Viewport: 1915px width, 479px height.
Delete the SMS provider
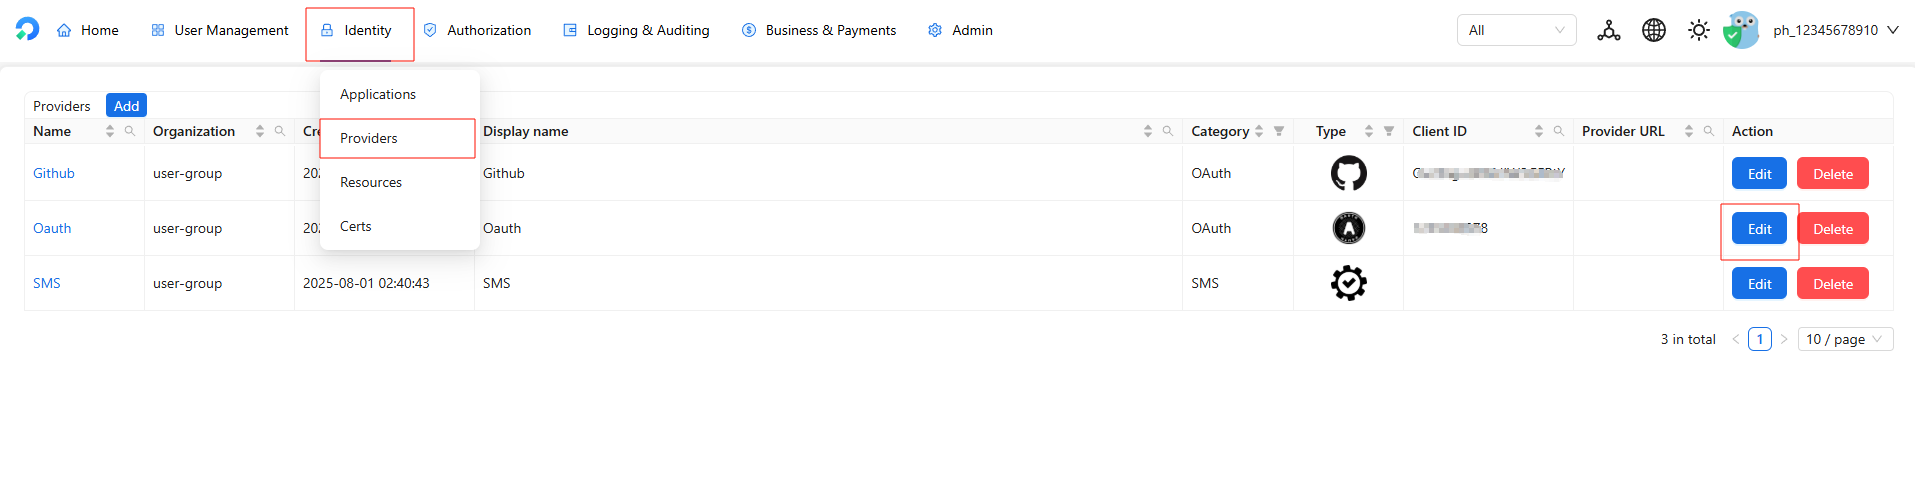click(x=1832, y=284)
